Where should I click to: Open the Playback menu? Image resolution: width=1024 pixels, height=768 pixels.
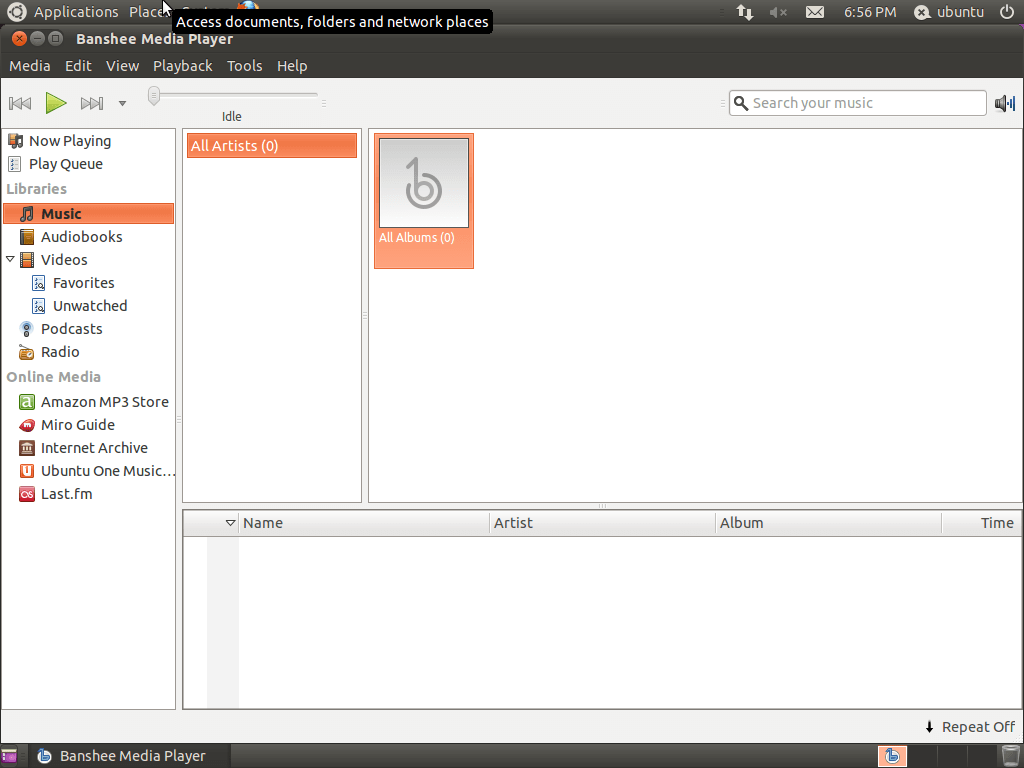[182, 66]
